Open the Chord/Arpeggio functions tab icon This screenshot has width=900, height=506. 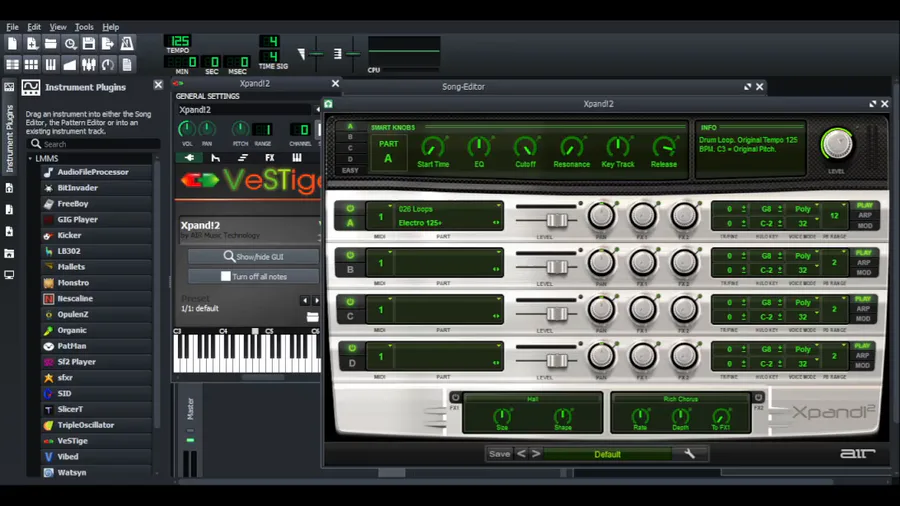tap(243, 158)
